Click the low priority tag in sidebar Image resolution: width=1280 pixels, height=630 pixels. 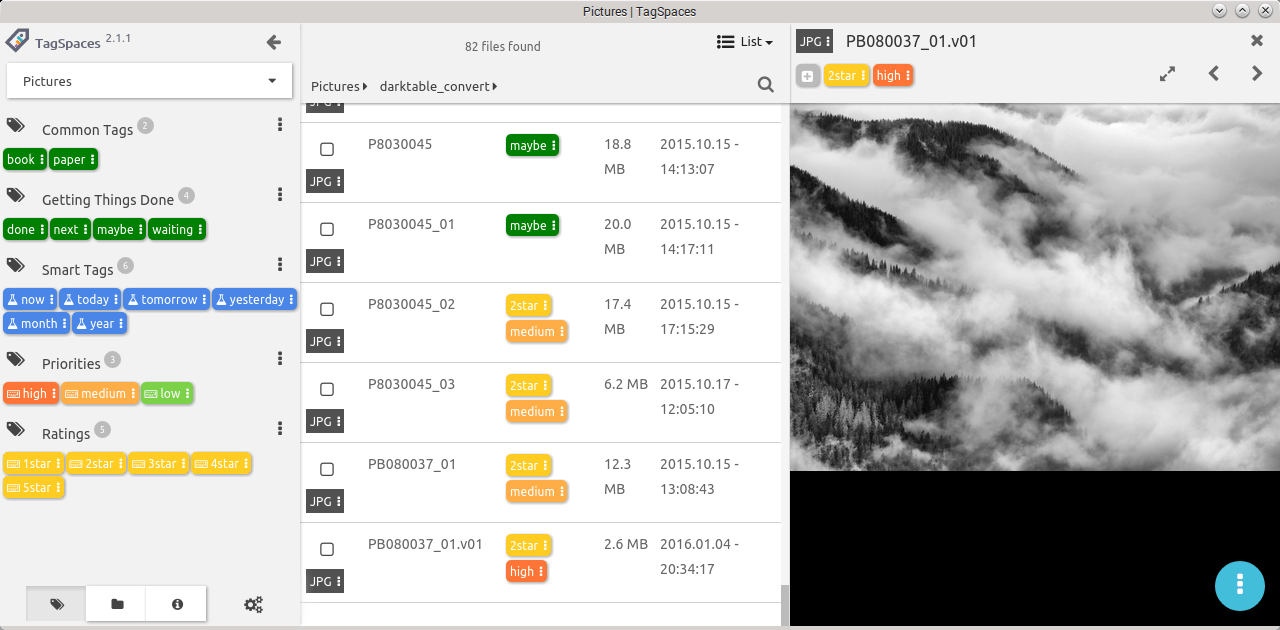tap(167, 393)
